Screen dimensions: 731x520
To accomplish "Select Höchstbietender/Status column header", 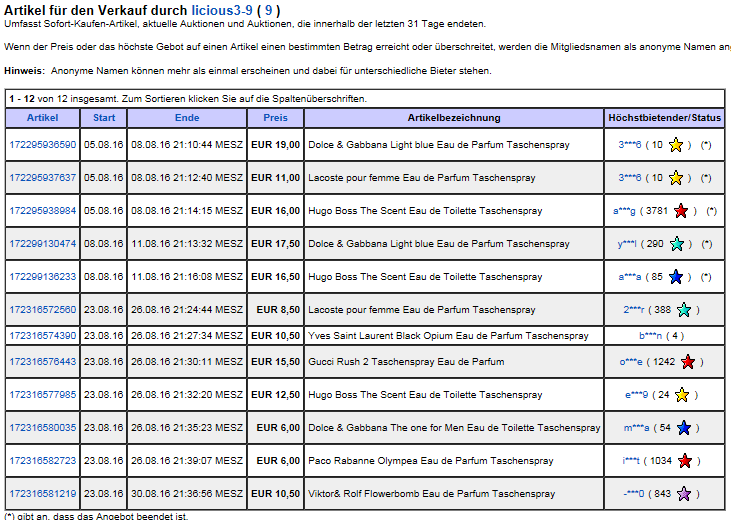I will [665, 118].
